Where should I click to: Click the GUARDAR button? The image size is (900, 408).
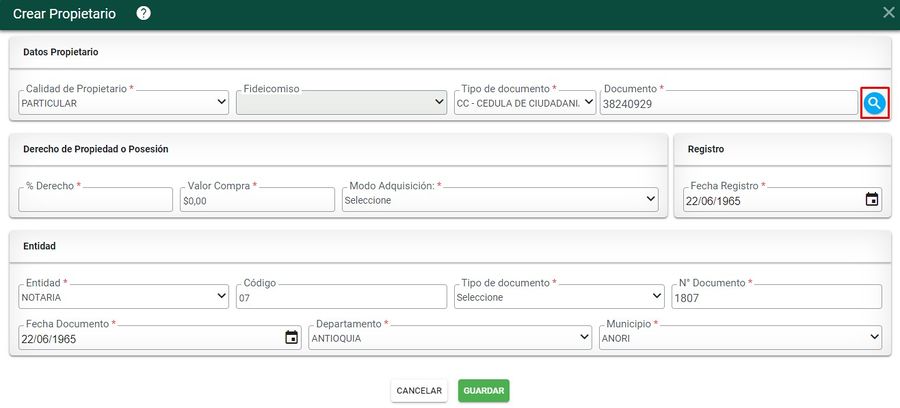[x=483, y=391]
